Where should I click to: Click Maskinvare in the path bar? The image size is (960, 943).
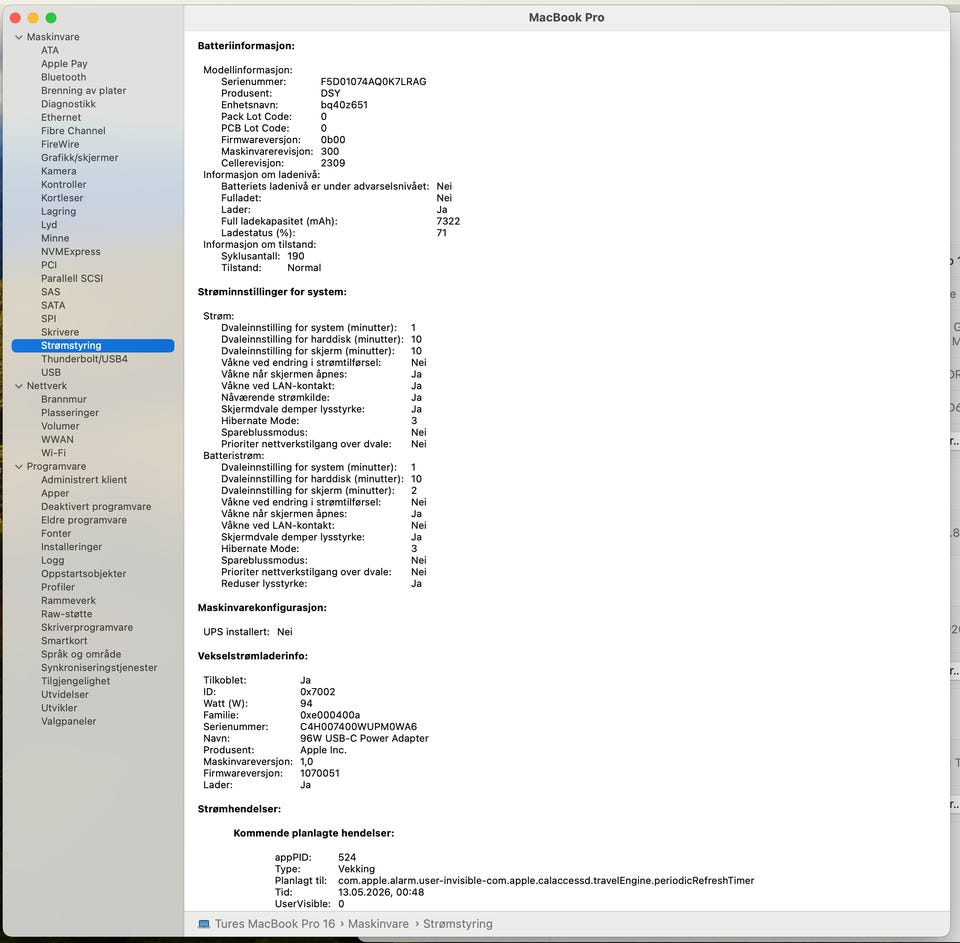pyautogui.click(x=378, y=924)
